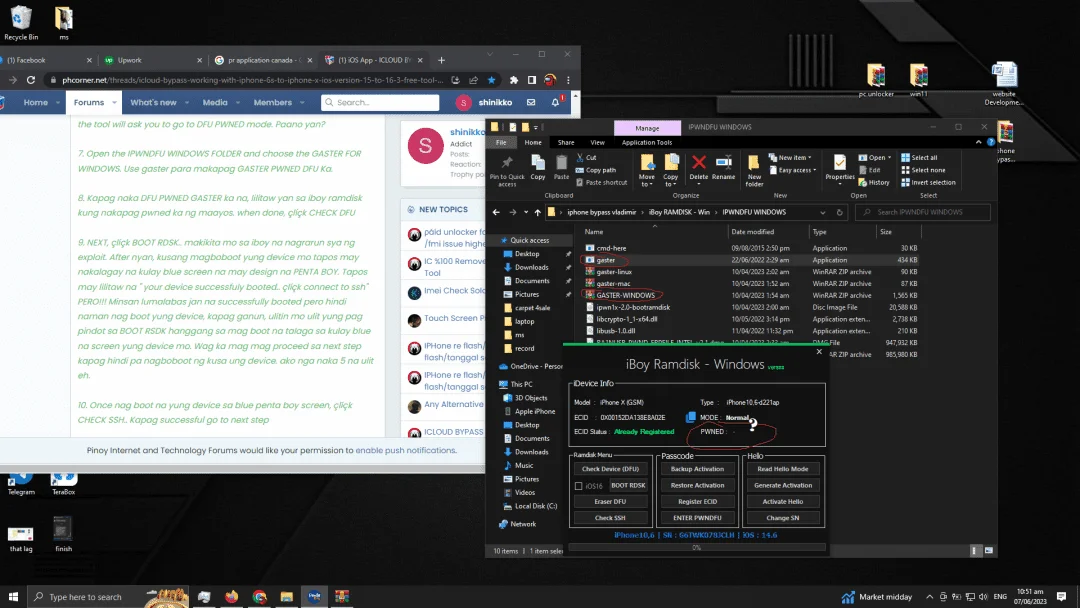Click the BOOT RDSK button
The width and height of the screenshot is (1080, 608).
pyautogui.click(x=628, y=485)
